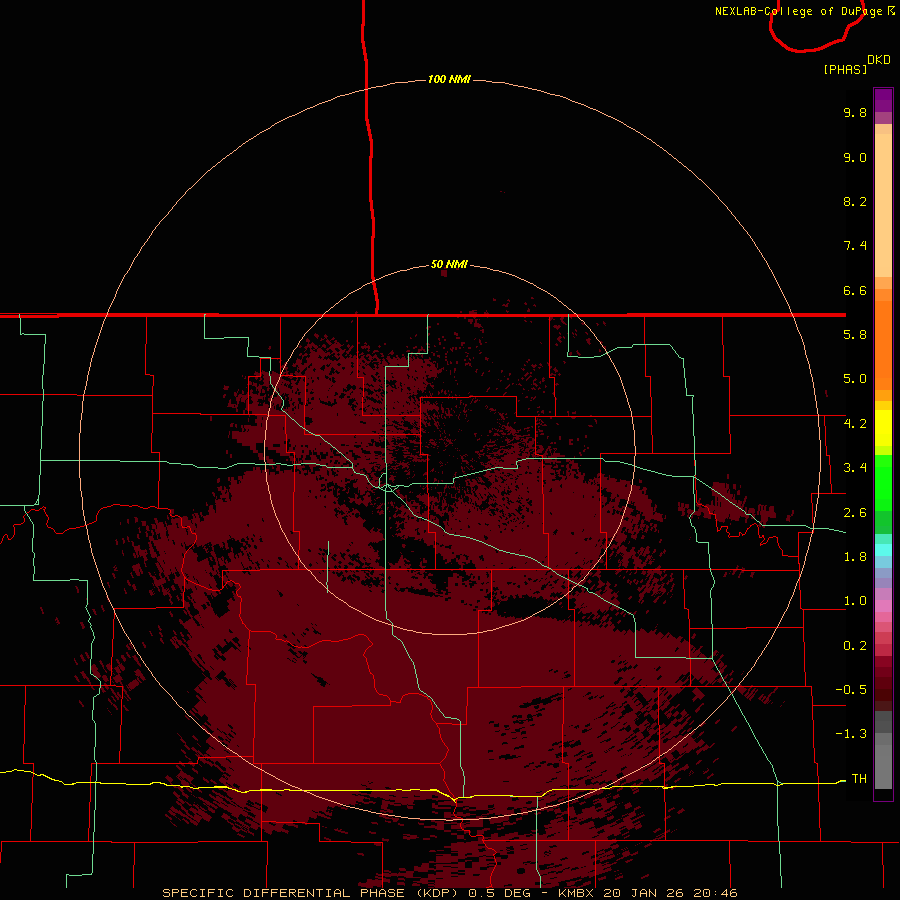Click the 6.6 value on color scale
This screenshot has width=900, height=900.
(855, 290)
